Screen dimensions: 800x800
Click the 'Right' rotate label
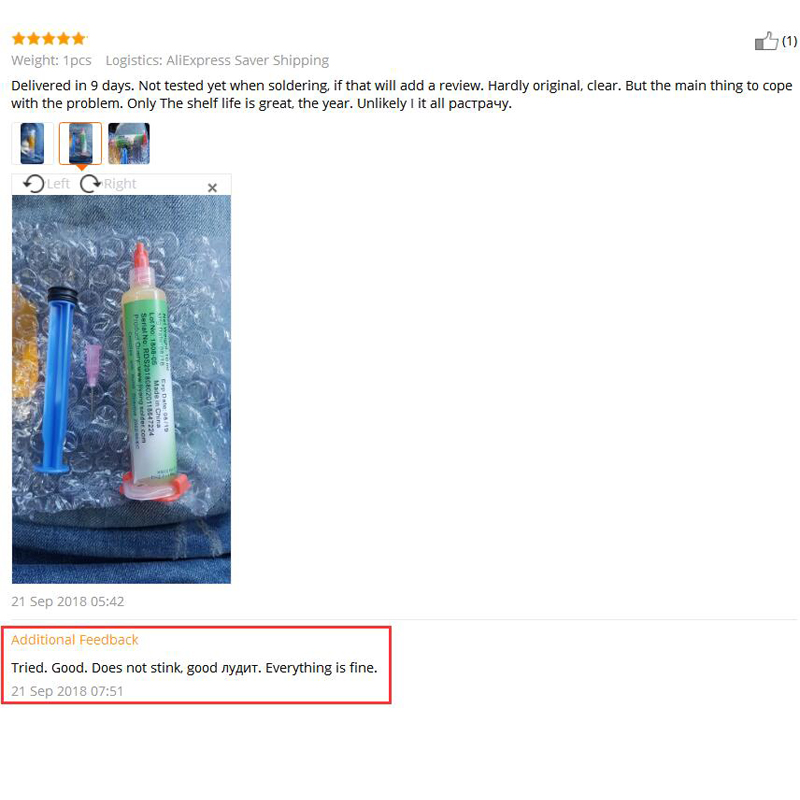tap(120, 184)
